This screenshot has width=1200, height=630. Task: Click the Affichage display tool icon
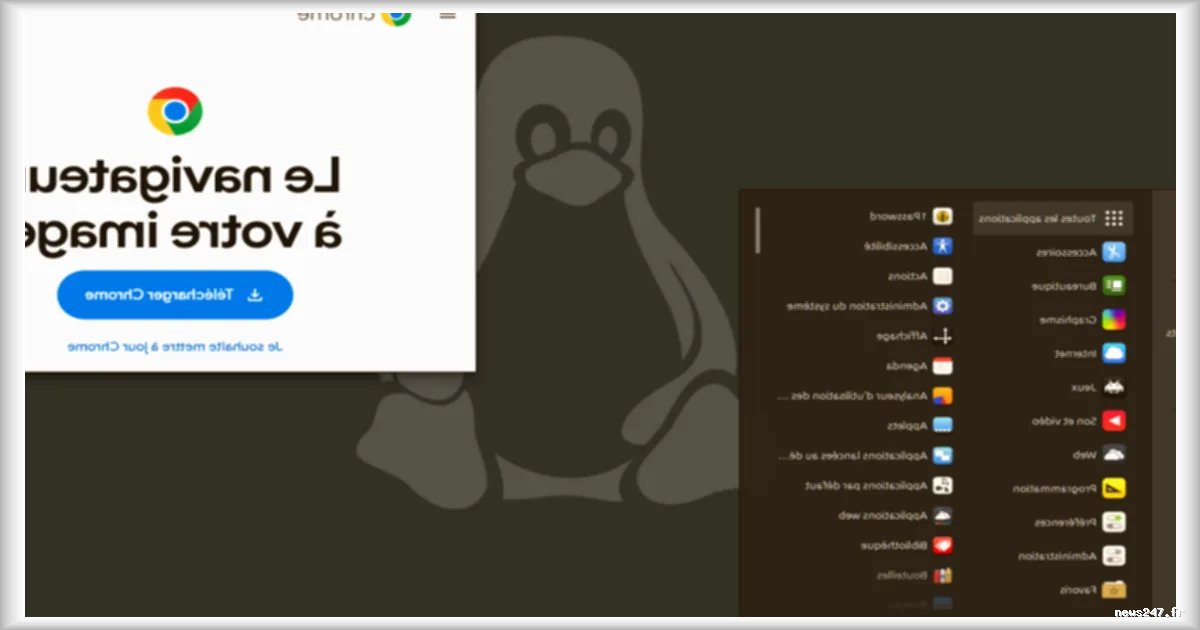point(940,336)
